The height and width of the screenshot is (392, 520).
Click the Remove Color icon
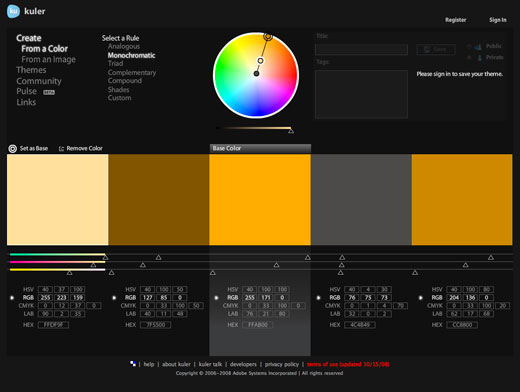pyautogui.click(x=61, y=149)
